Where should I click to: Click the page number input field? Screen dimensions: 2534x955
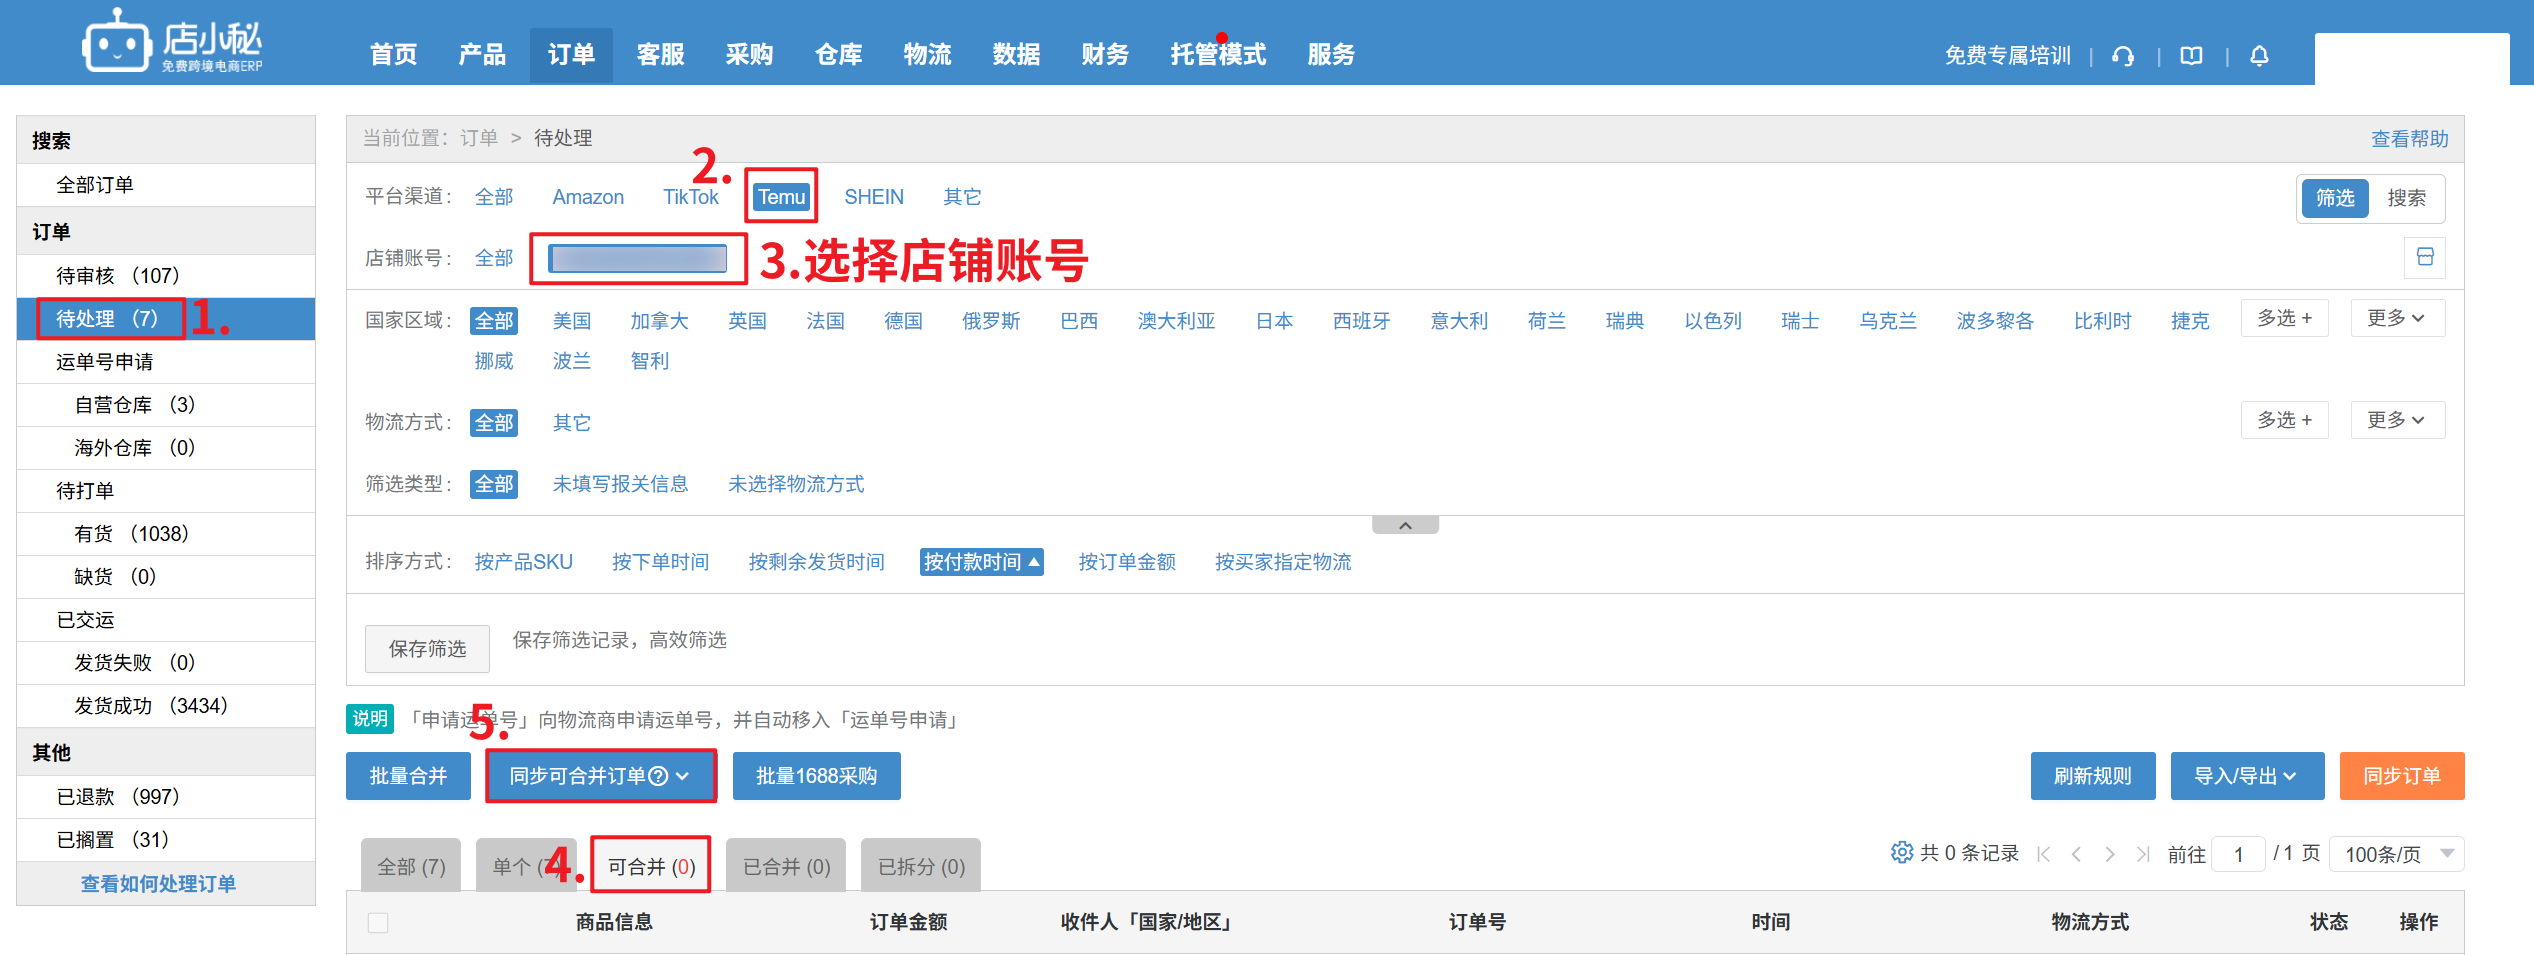2238,854
